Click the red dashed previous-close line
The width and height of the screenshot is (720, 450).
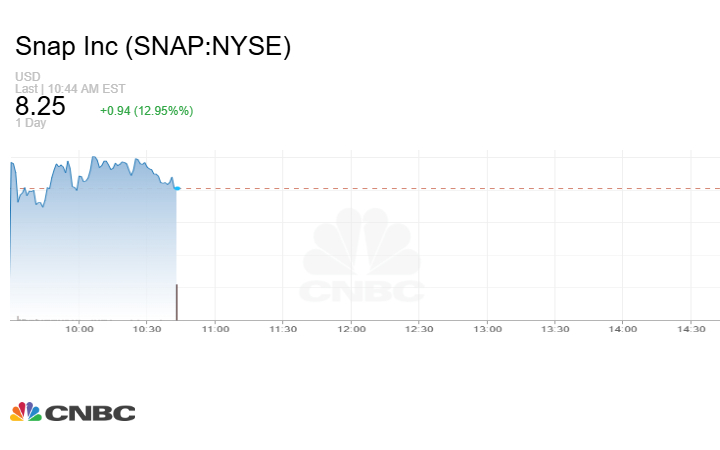pyautogui.click(x=450, y=188)
